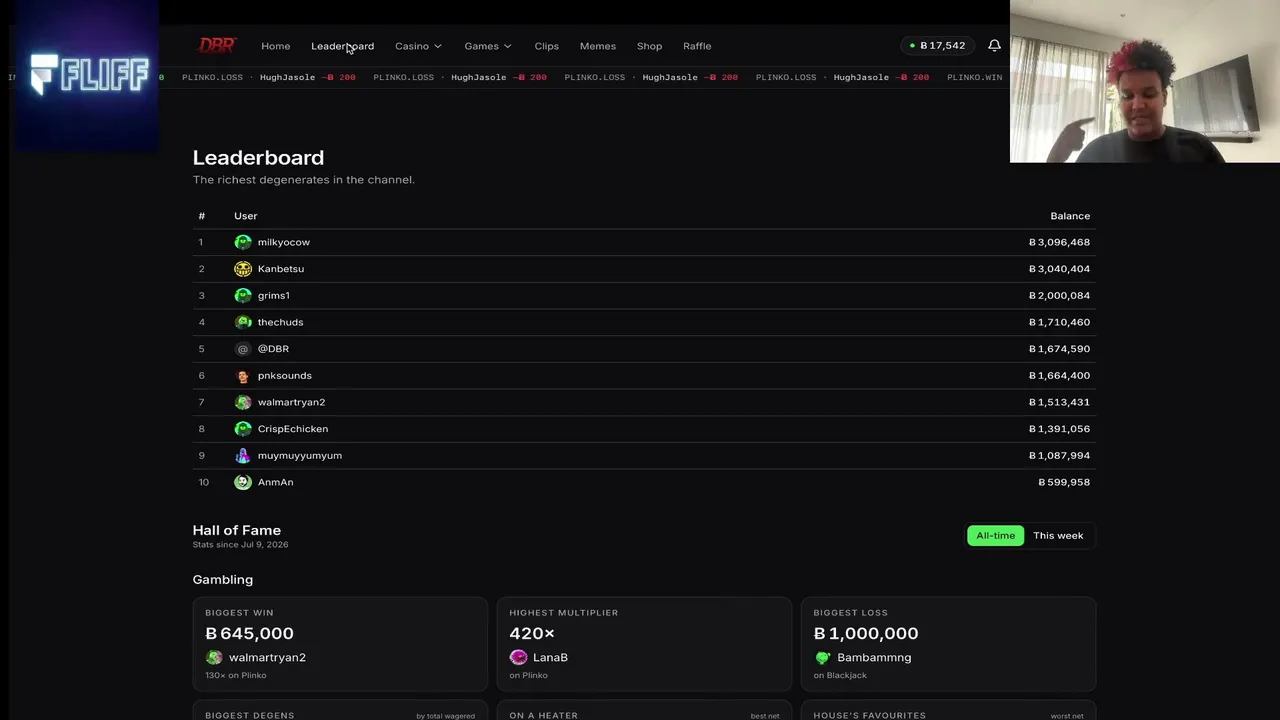Click the User column header

pyautogui.click(x=246, y=216)
